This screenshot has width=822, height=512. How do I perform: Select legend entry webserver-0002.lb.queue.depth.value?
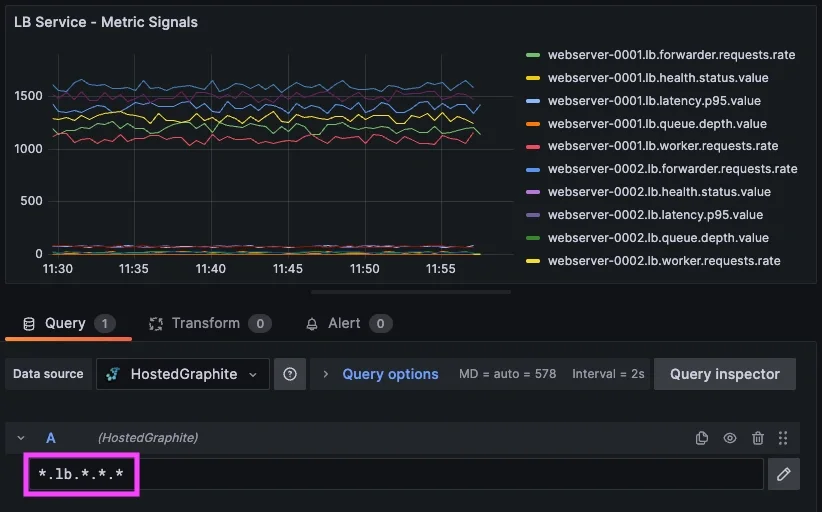[x=658, y=238]
